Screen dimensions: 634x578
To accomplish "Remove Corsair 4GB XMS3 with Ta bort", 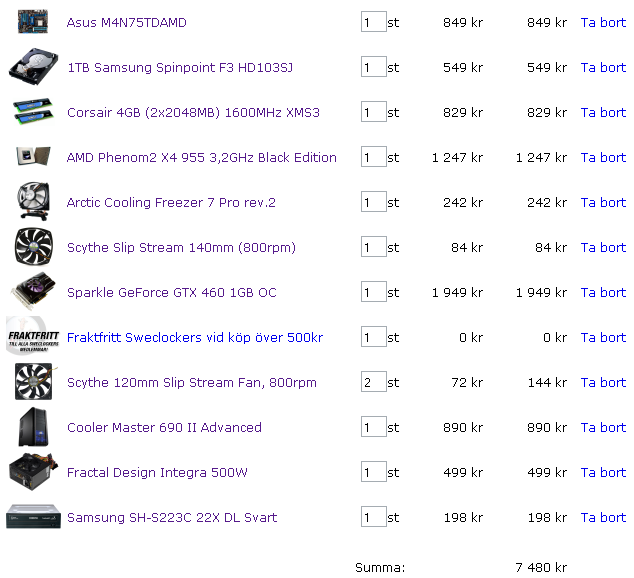I will point(603,112).
